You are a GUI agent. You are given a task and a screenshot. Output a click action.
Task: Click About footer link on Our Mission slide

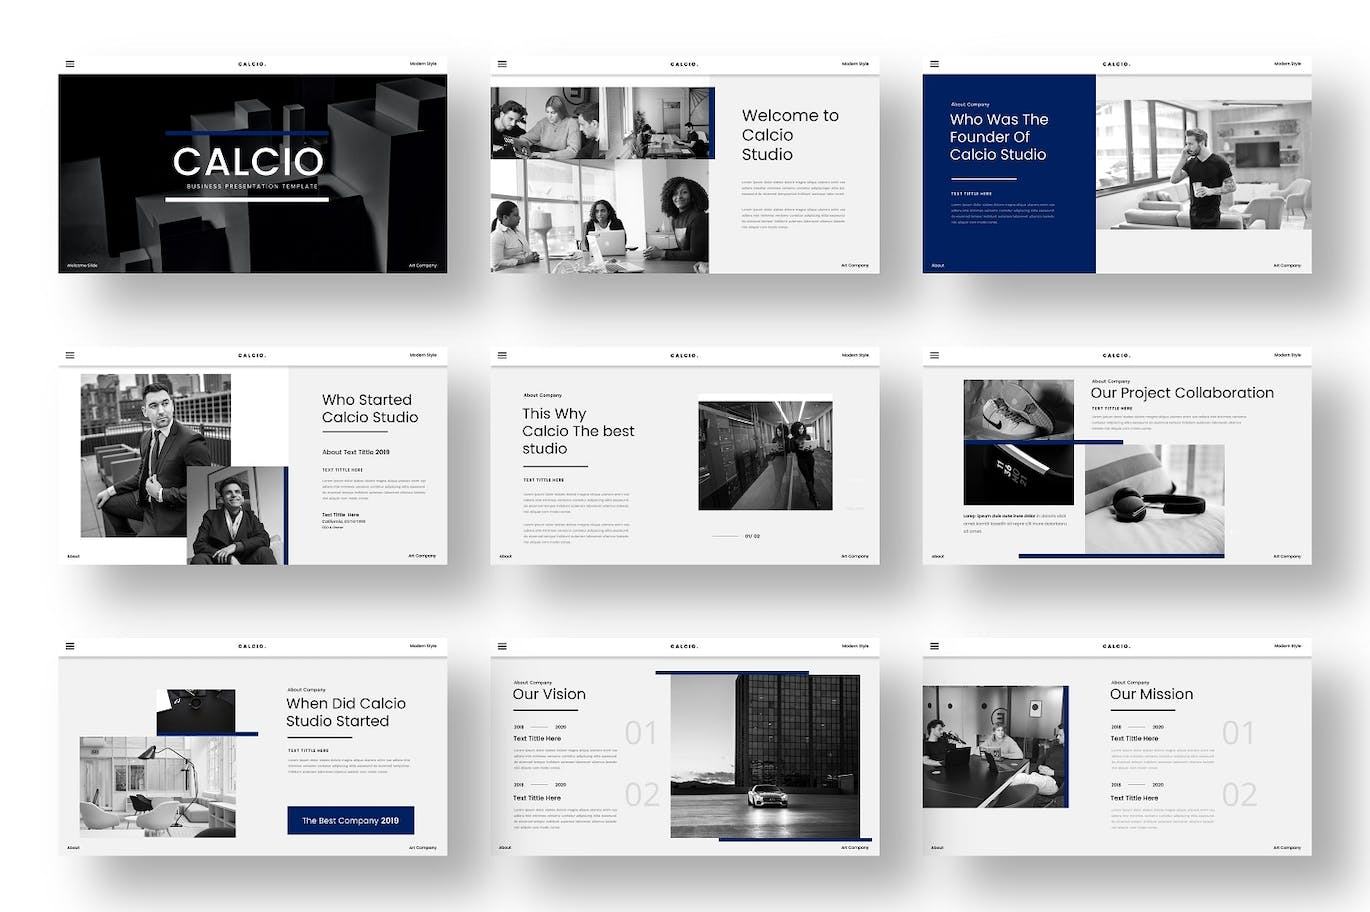click(937, 848)
